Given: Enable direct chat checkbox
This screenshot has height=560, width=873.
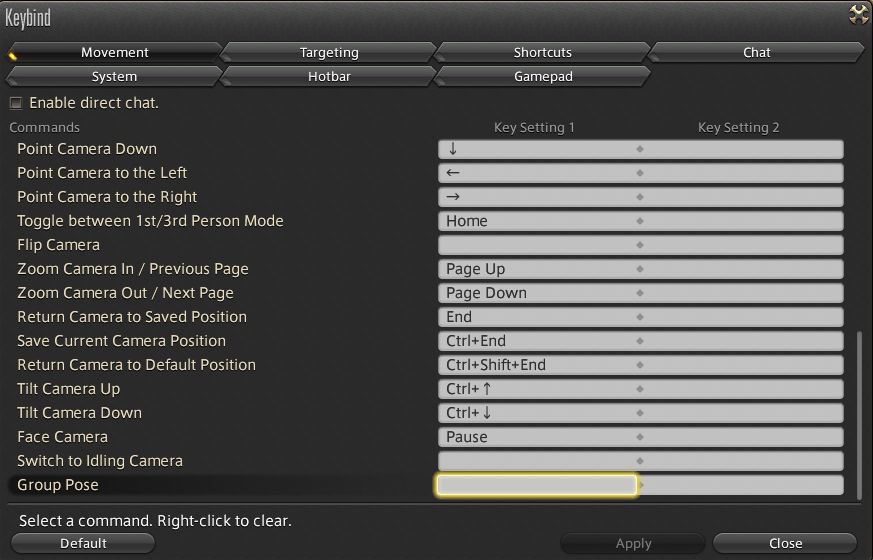Looking at the screenshot, I should pos(16,103).
